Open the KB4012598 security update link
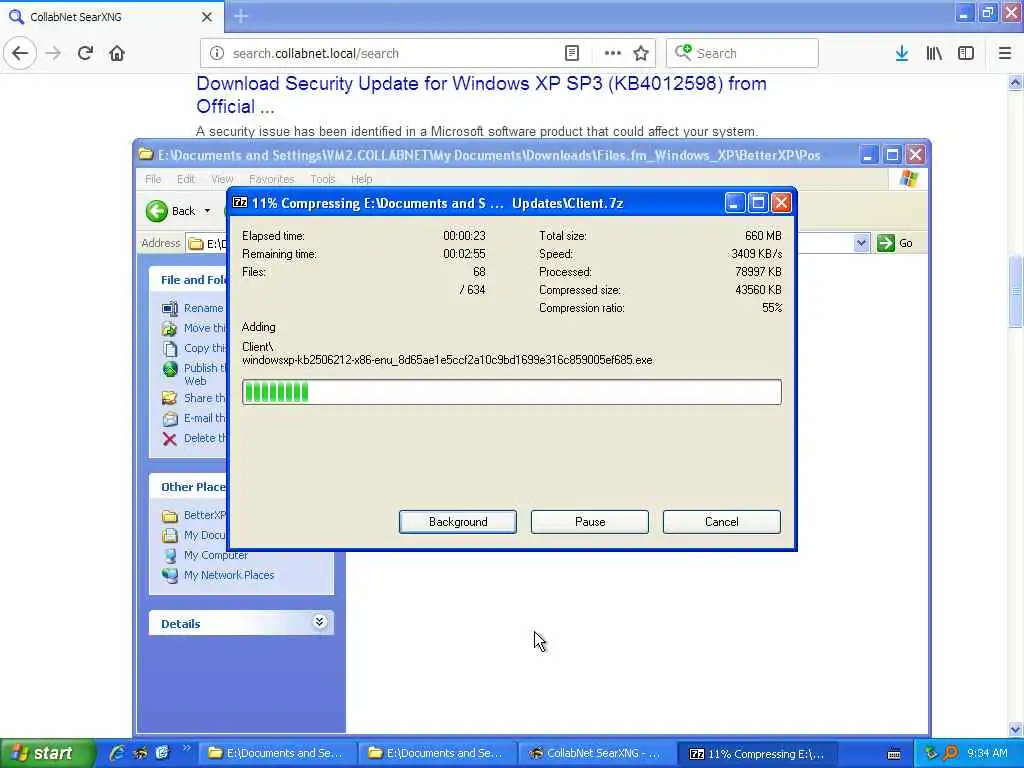 pos(481,95)
